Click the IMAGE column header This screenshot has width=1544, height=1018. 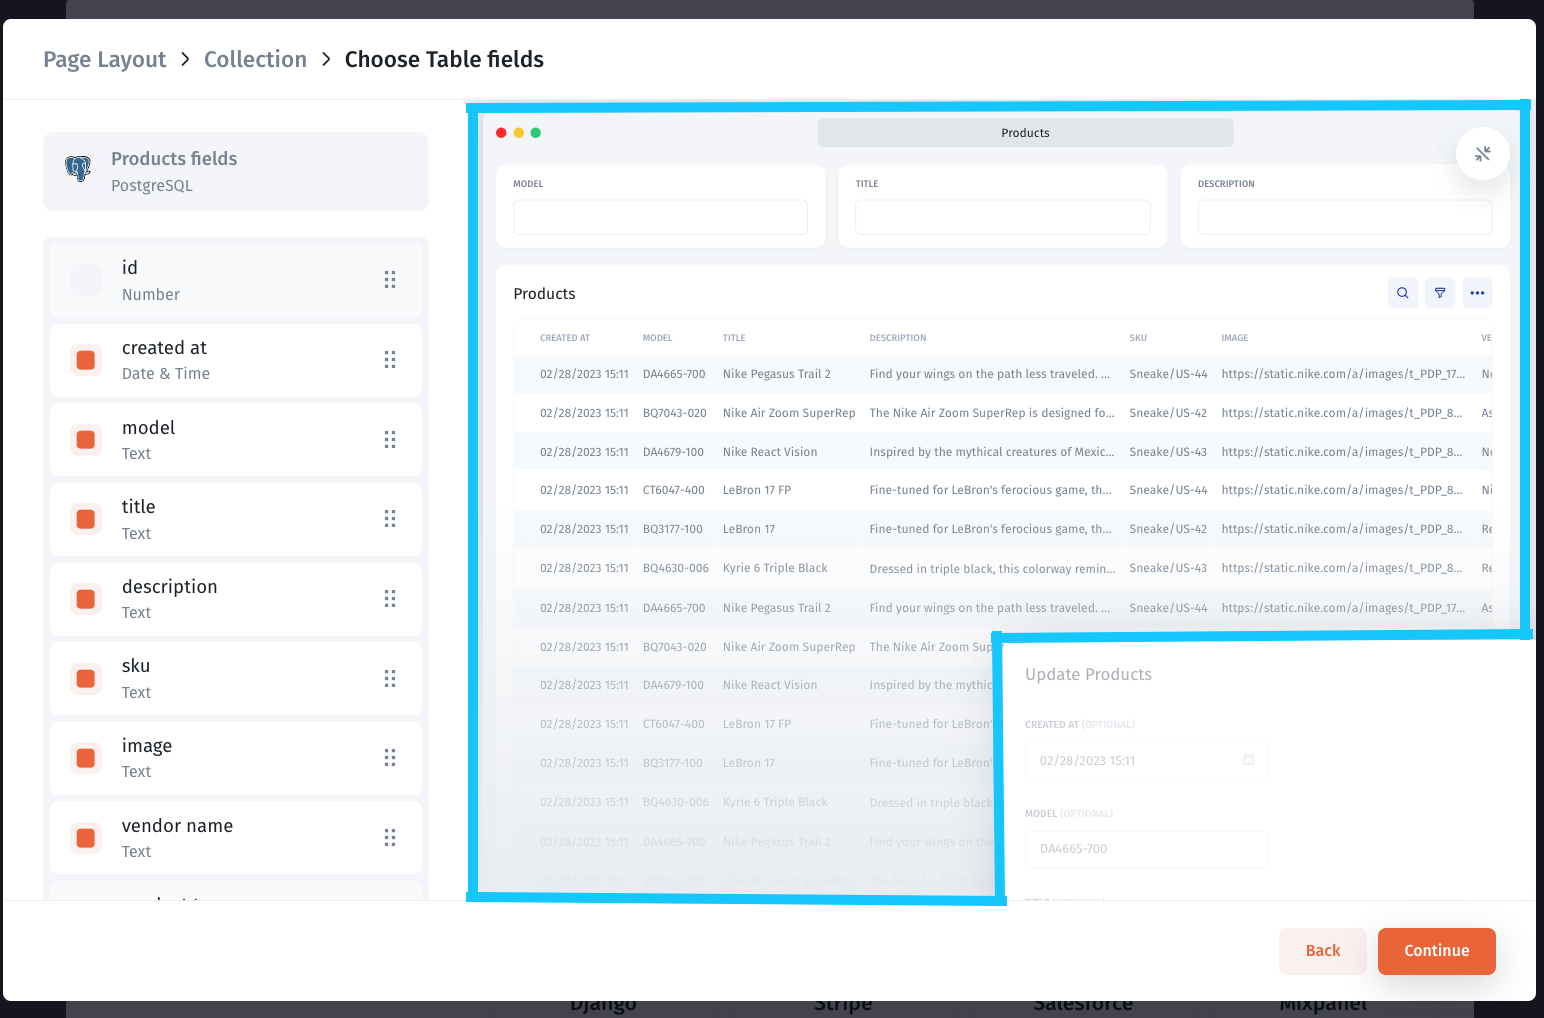point(1235,338)
